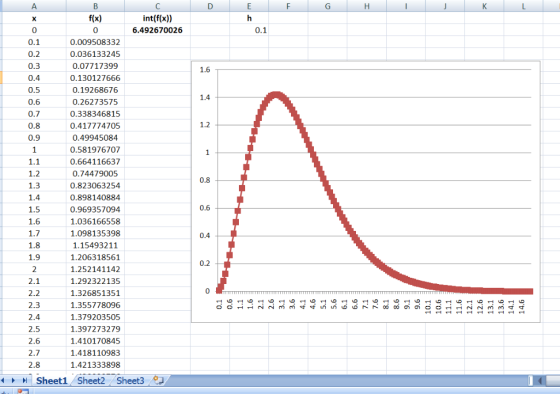560x394 pixels.
Task: Jump to last sheet navigation arrow
Action: tap(25, 381)
